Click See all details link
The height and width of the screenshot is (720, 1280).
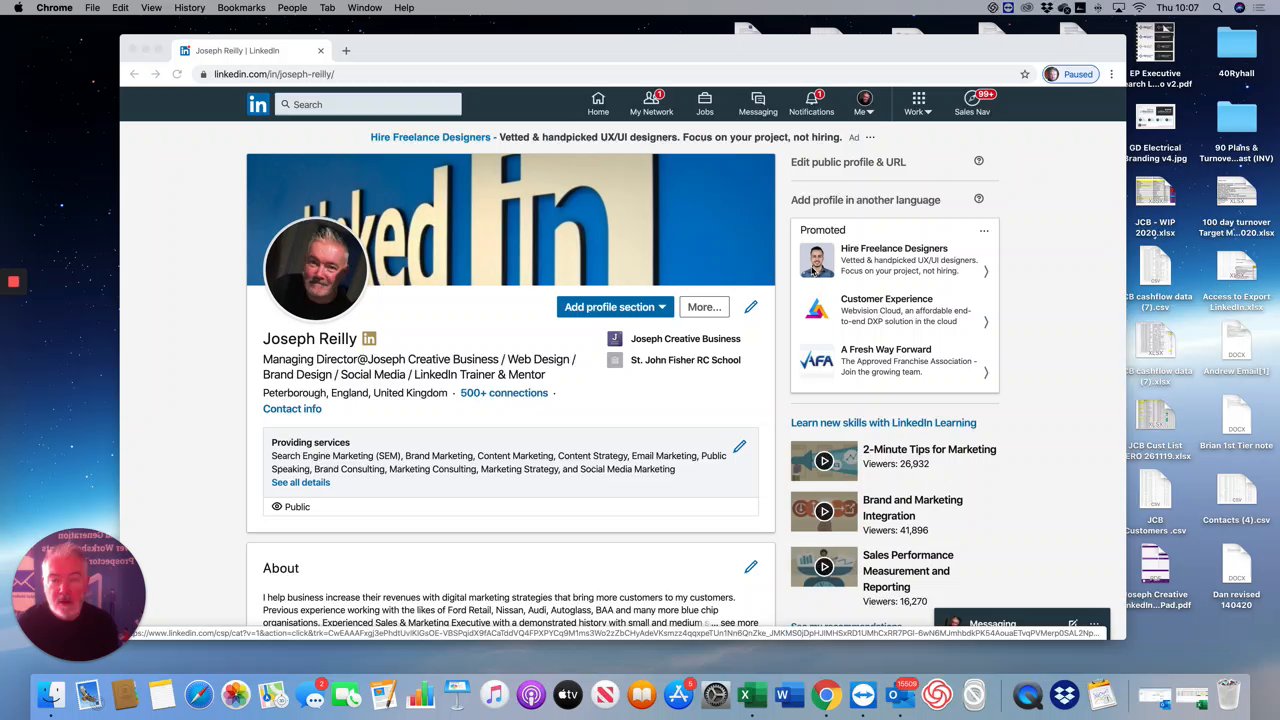coord(300,483)
